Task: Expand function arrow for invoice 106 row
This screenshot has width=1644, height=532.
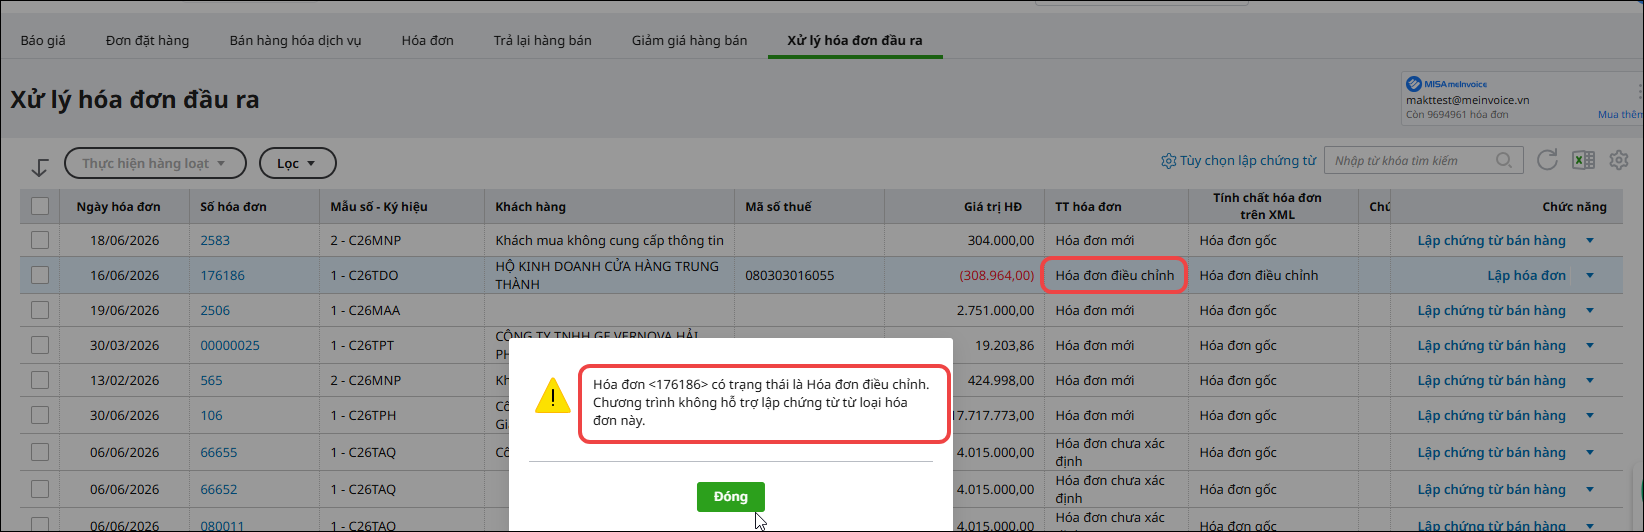Action: click(x=1590, y=415)
